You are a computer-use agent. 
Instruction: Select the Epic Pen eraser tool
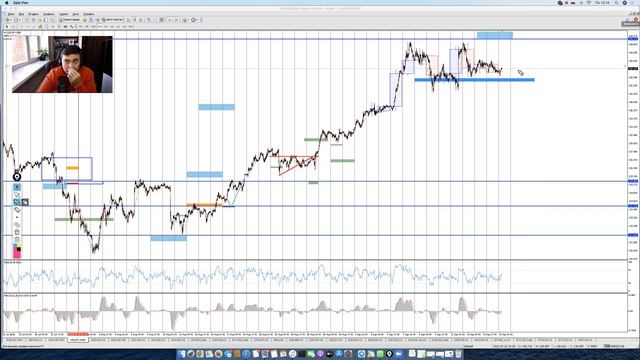point(17,209)
